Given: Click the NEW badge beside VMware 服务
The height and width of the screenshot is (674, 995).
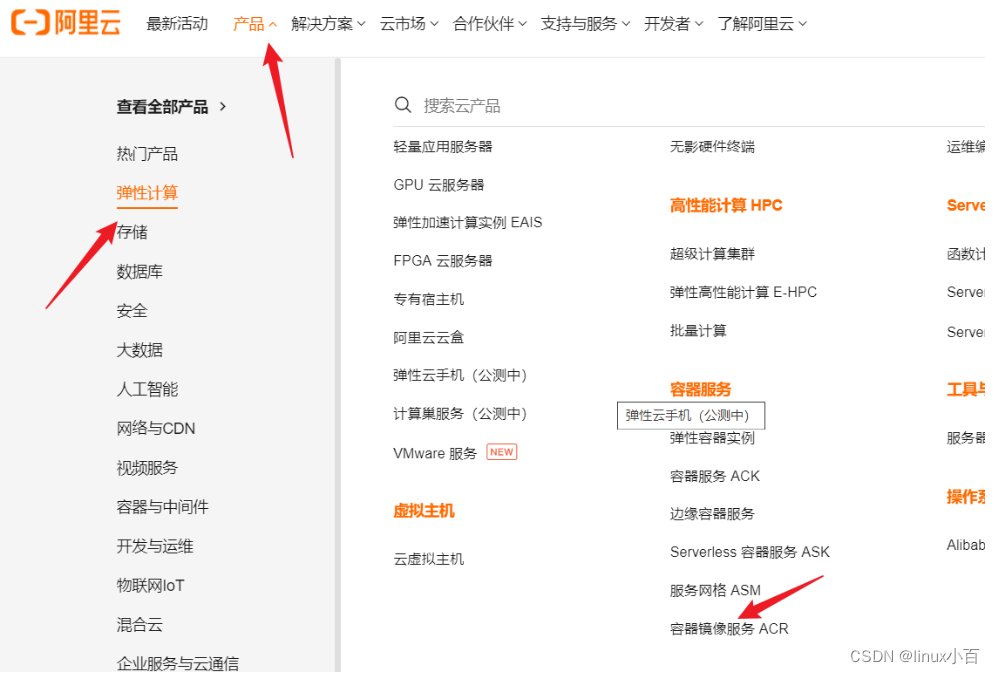Looking at the screenshot, I should click(501, 452).
